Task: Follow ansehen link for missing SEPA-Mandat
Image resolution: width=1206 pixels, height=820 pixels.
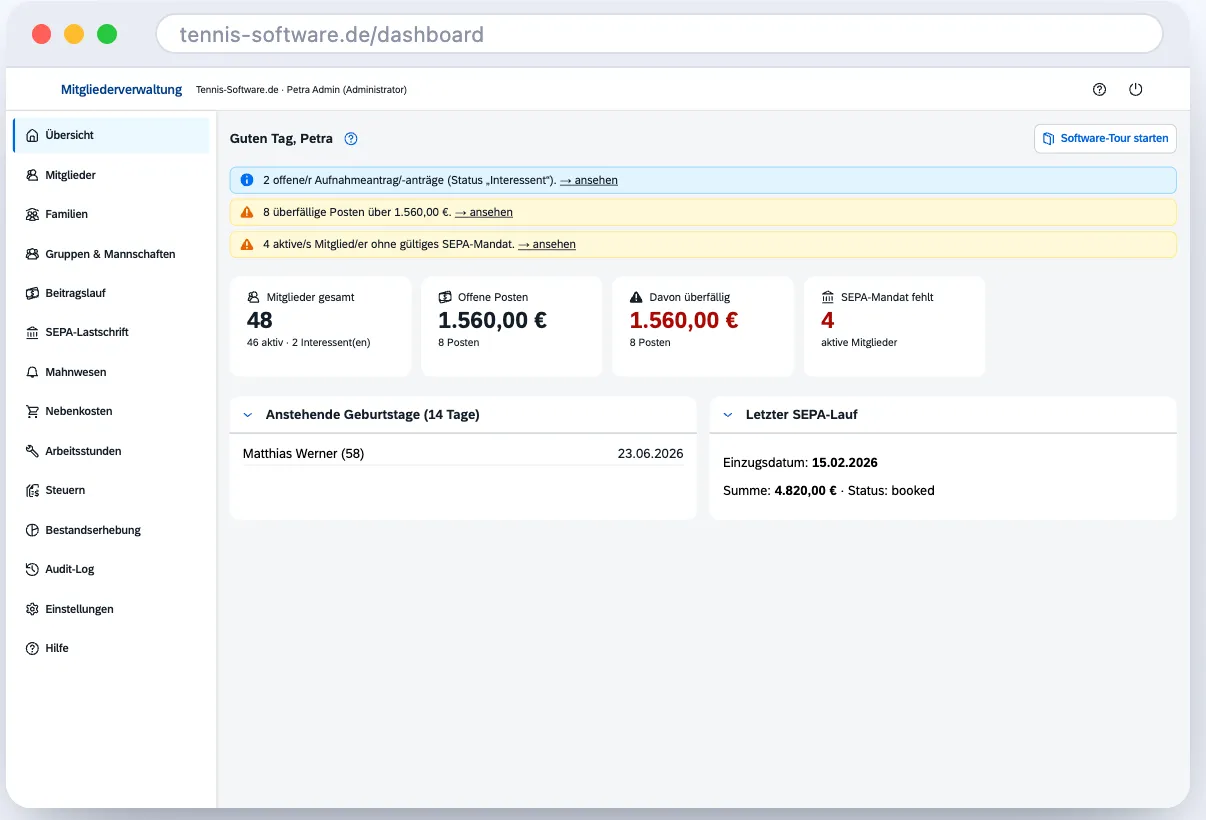Action: (547, 244)
